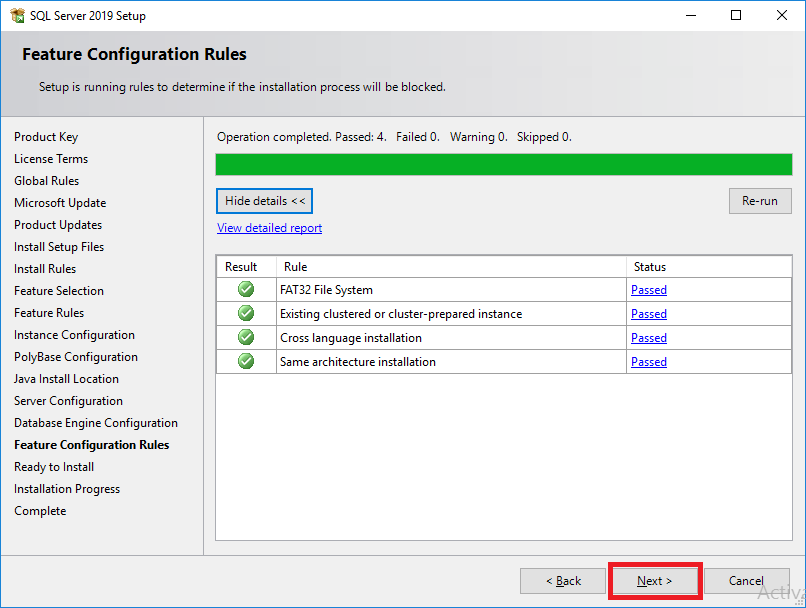Select Ready to Install step in sidebar
Viewport: 806px width, 608px height.
54,467
